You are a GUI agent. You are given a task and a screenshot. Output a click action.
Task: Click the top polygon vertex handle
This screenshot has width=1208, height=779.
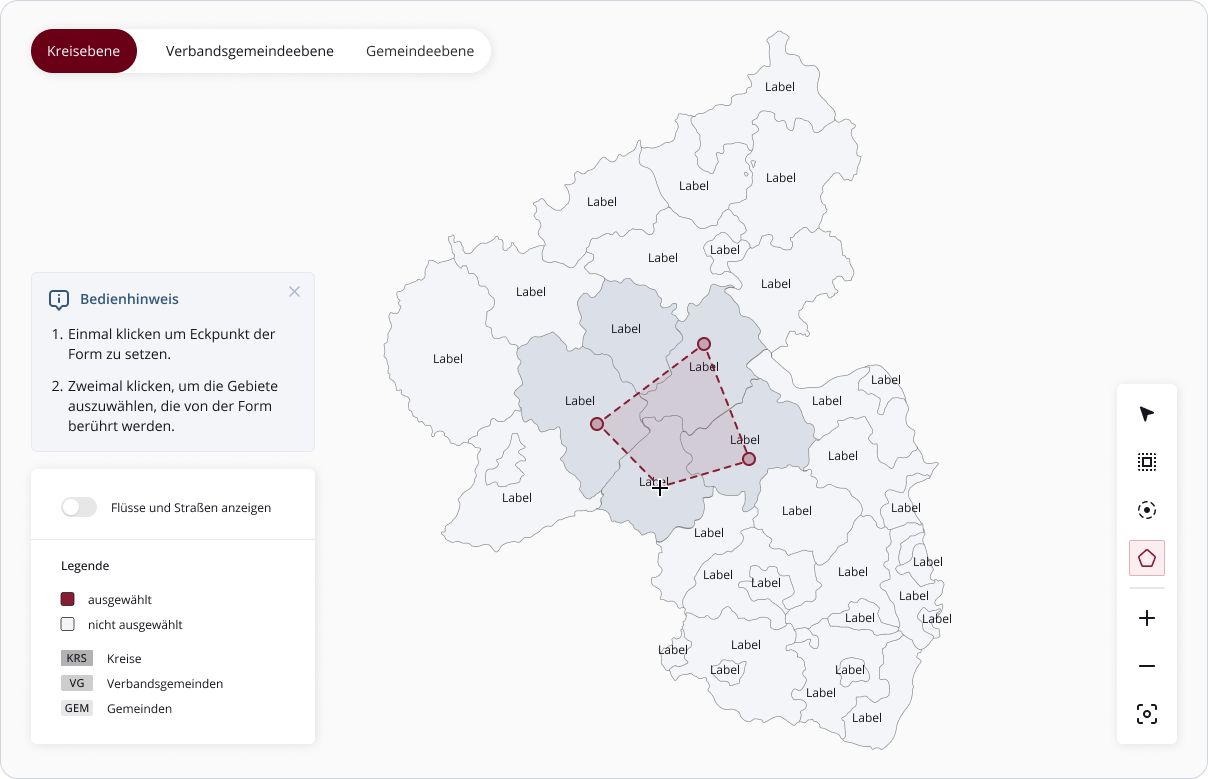pos(704,344)
